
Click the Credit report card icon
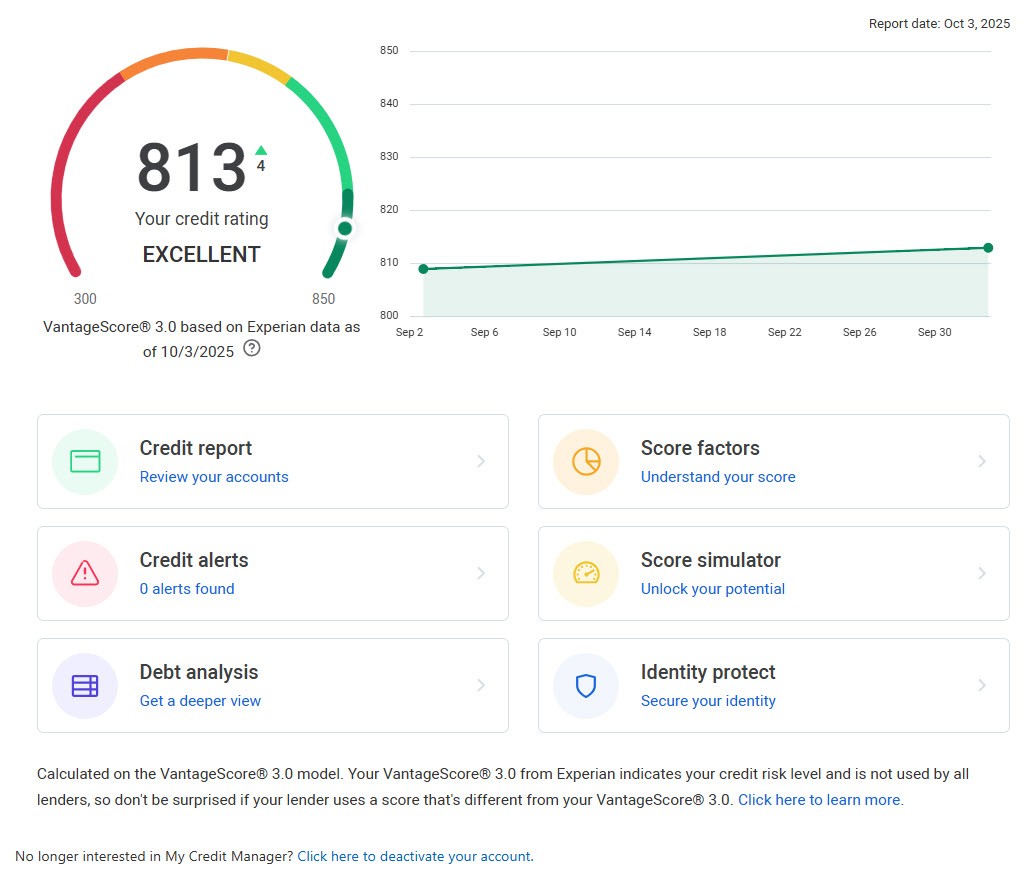85,461
